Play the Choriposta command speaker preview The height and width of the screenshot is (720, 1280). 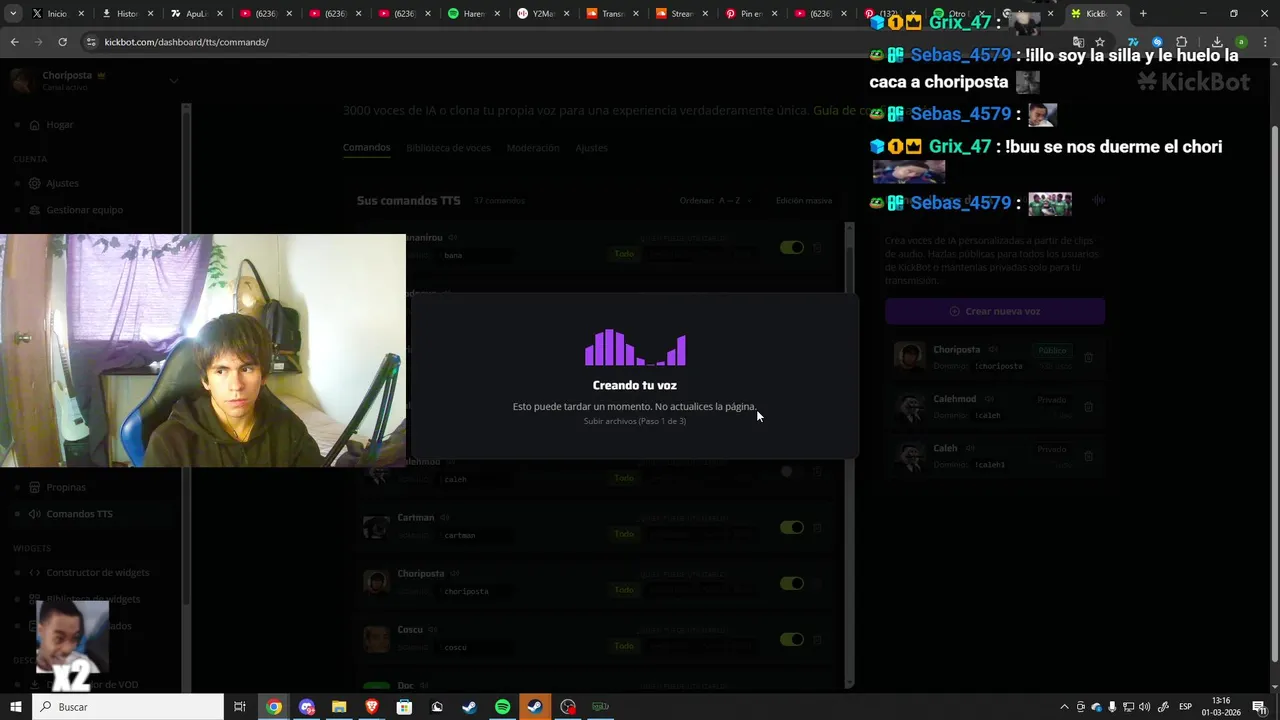coord(454,574)
